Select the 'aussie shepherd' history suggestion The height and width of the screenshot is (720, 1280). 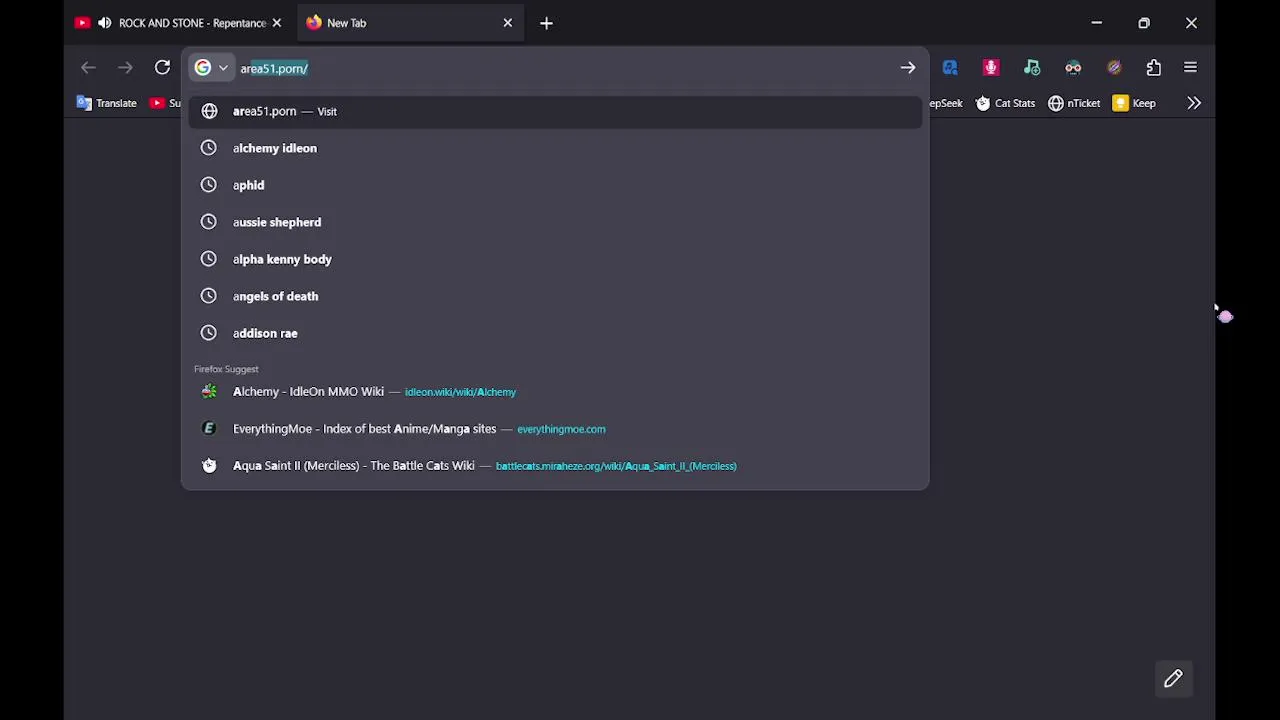click(555, 222)
